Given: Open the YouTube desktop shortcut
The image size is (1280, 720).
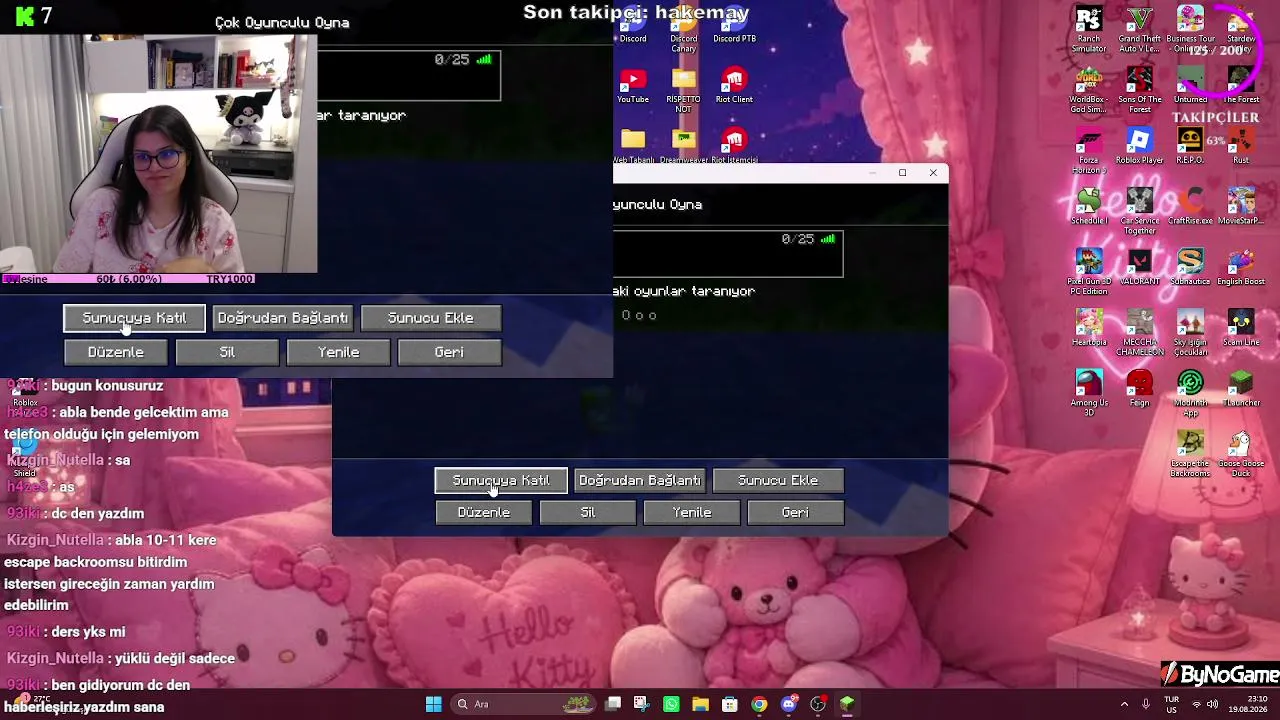Looking at the screenshot, I should click(x=633, y=86).
